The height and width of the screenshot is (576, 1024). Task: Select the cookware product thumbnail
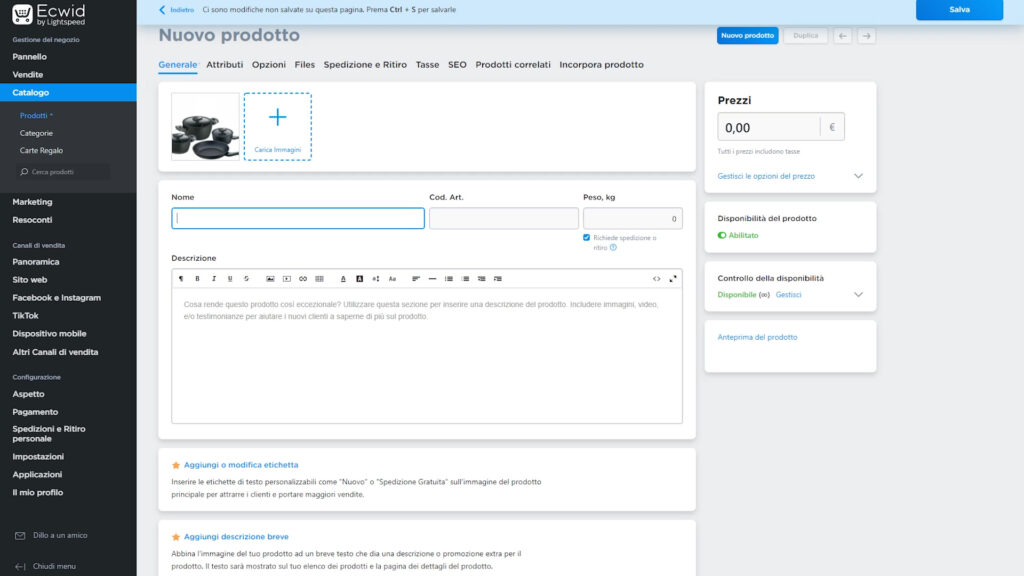pos(205,127)
